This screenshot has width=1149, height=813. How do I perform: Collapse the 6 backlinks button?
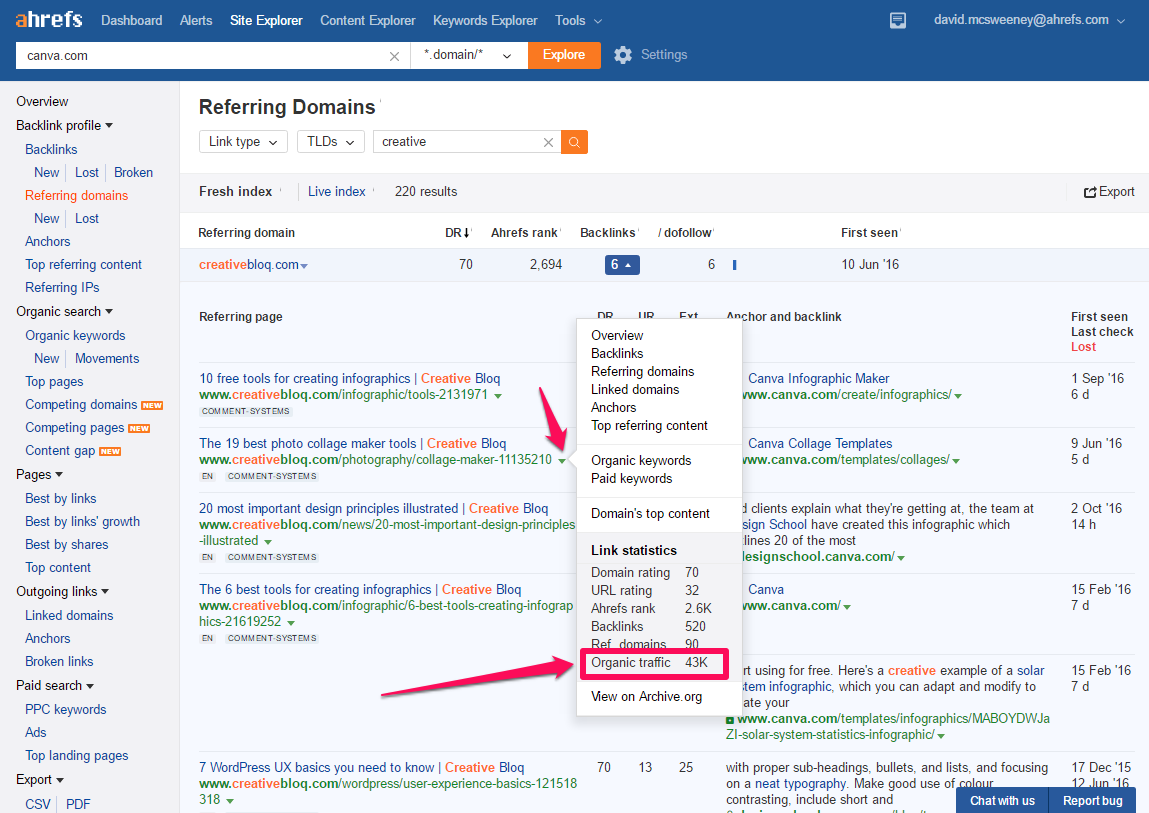[622, 265]
